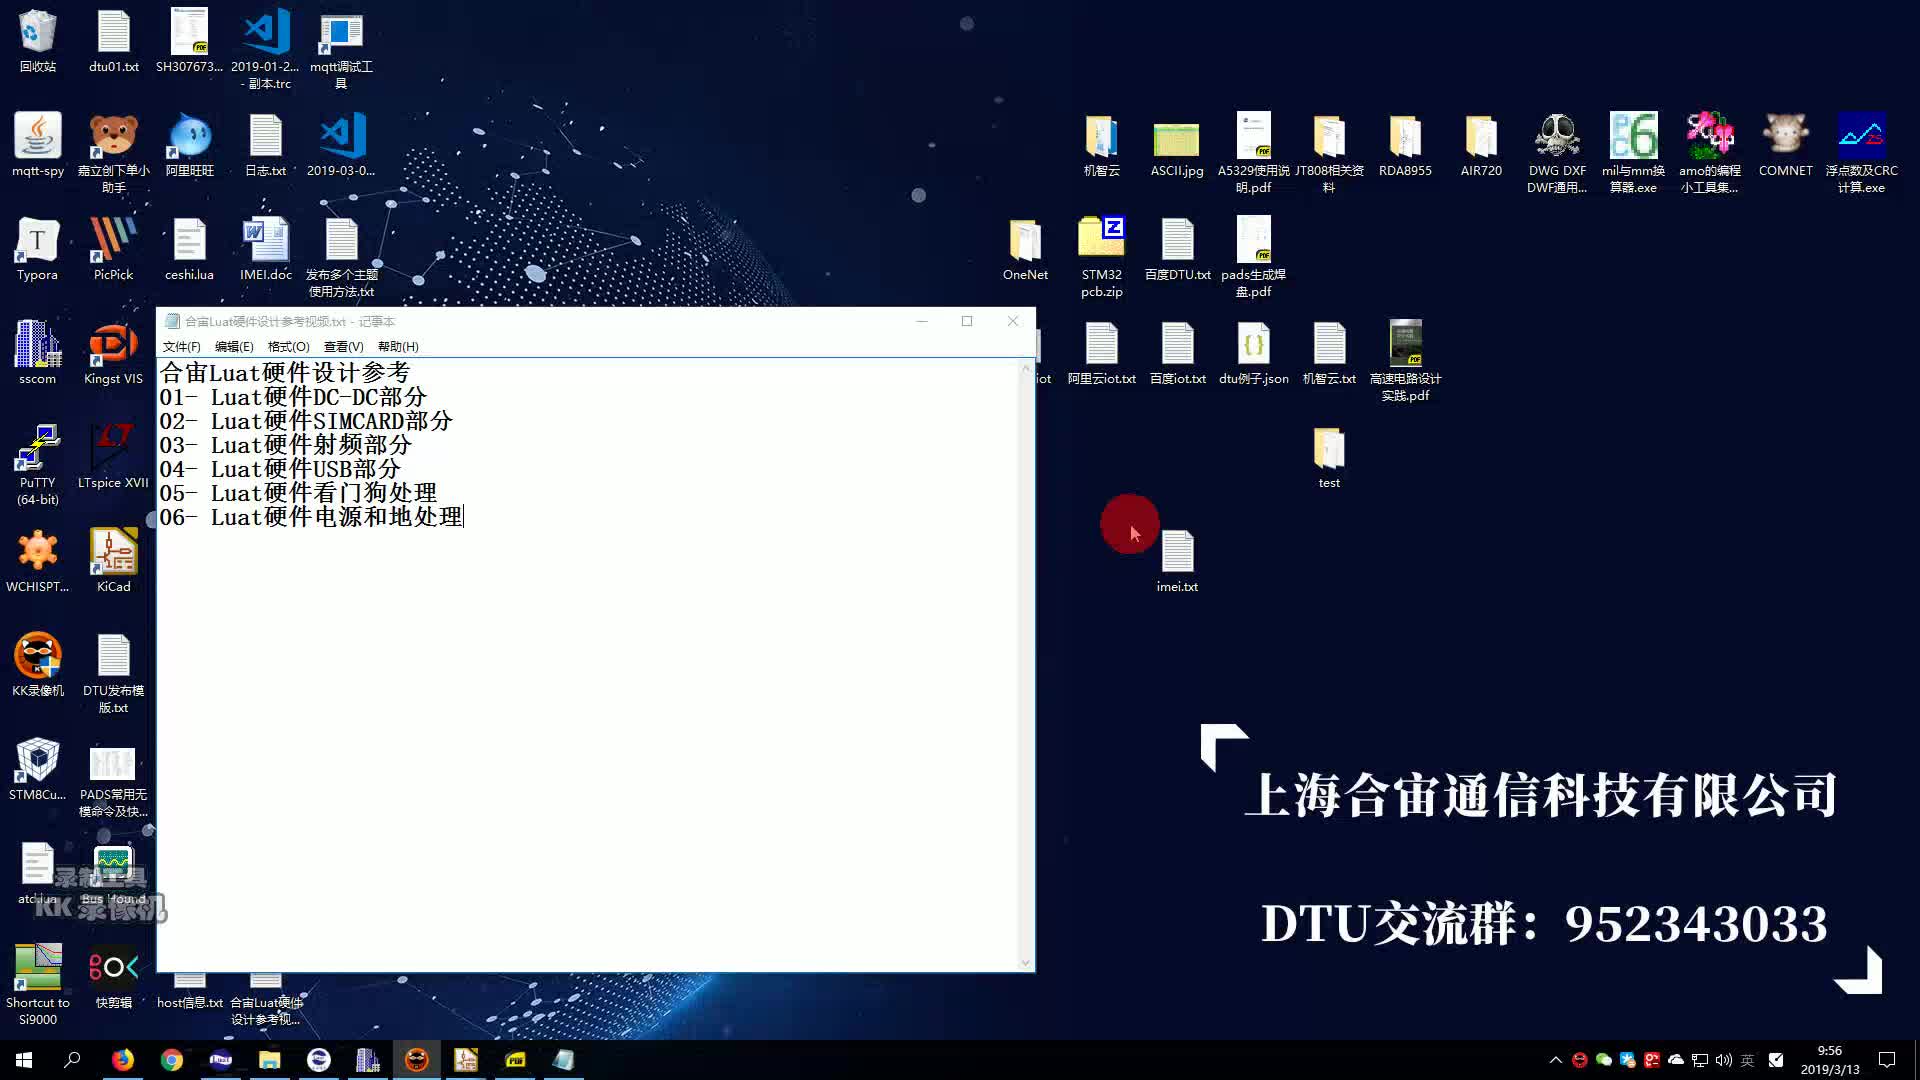
Task: Open WCHISPT tool icon
Action: click(x=37, y=561)
